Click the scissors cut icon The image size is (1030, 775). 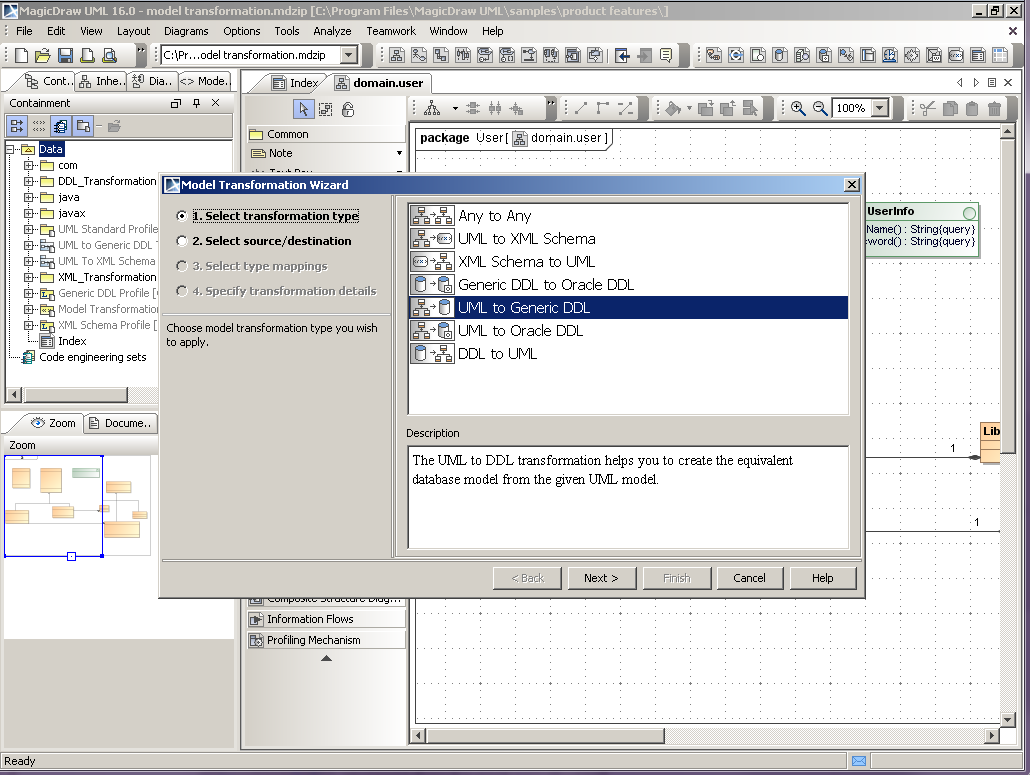tap(928, 108)
